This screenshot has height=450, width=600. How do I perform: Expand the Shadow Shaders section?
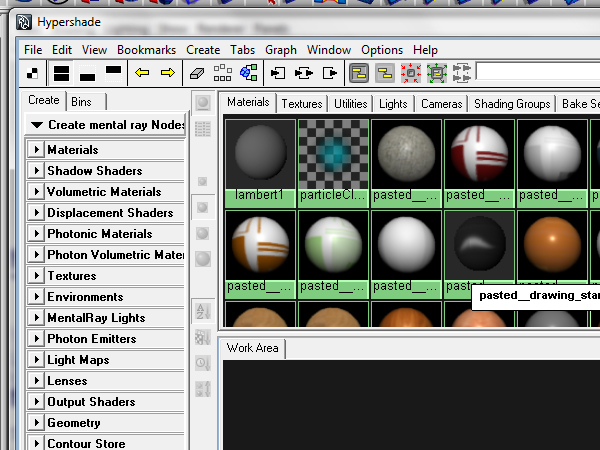[x=37, y=170]
